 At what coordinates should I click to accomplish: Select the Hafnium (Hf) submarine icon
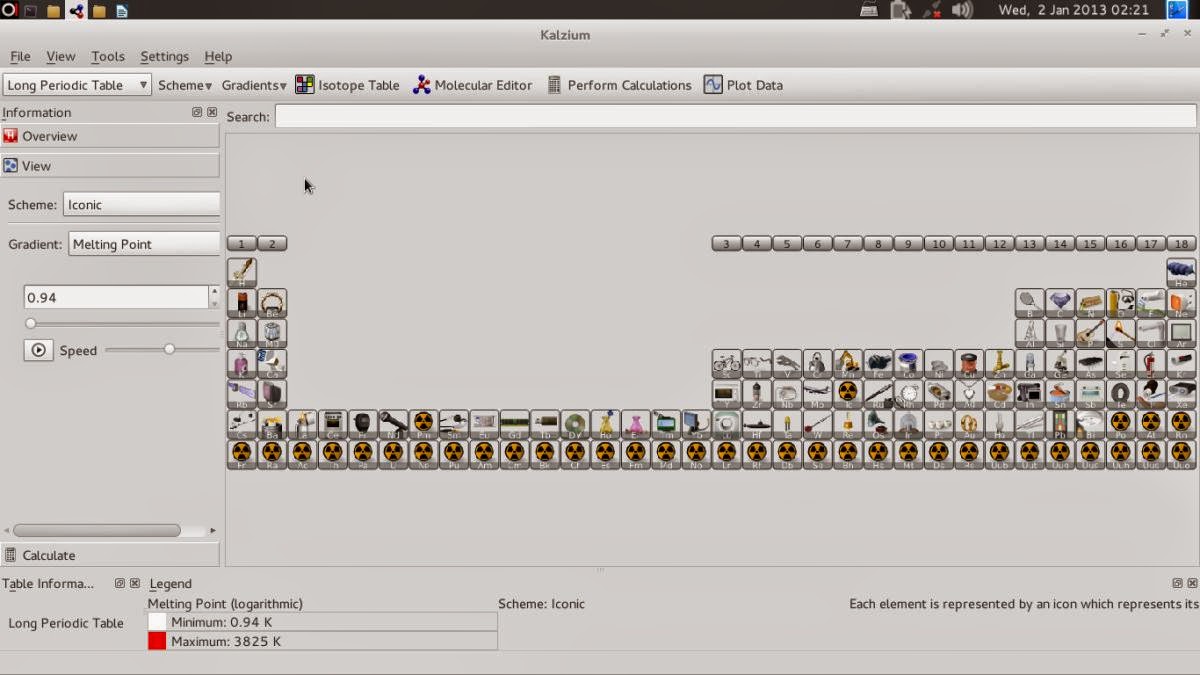[x=757, y=425]
